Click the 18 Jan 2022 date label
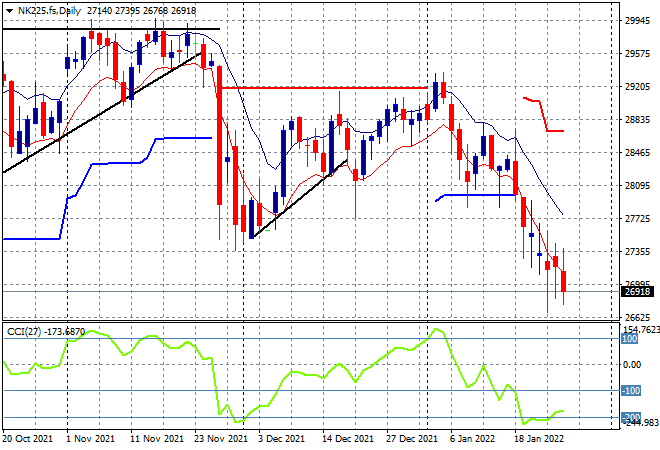 click(x=539, y=439)
